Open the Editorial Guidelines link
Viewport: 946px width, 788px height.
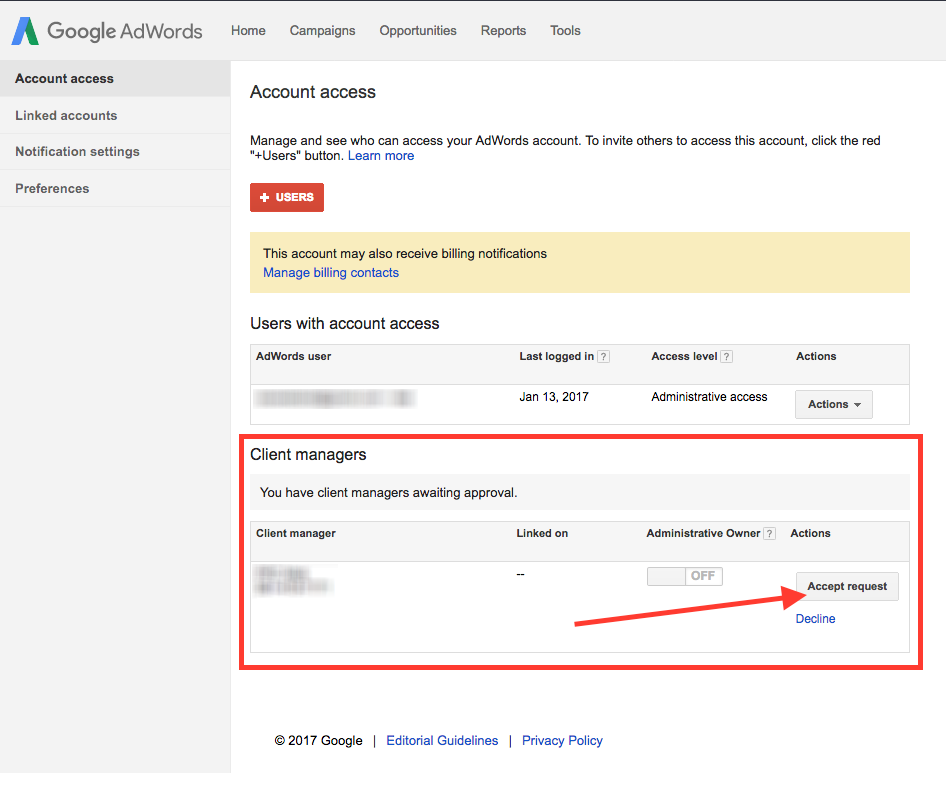[x=442, y=740]
